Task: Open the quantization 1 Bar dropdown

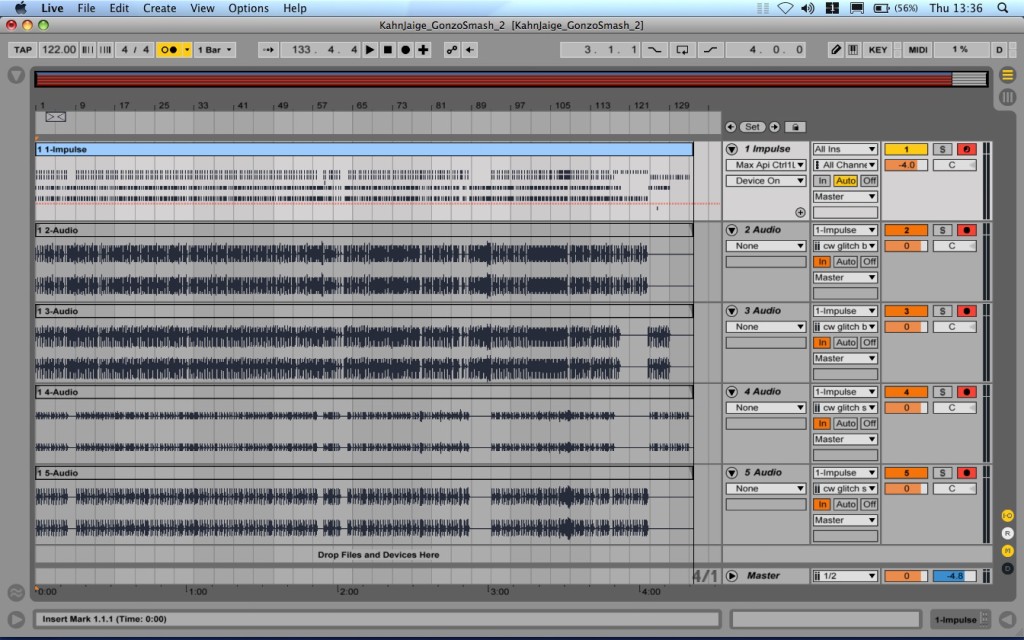Action: click(x=214, y=50)
